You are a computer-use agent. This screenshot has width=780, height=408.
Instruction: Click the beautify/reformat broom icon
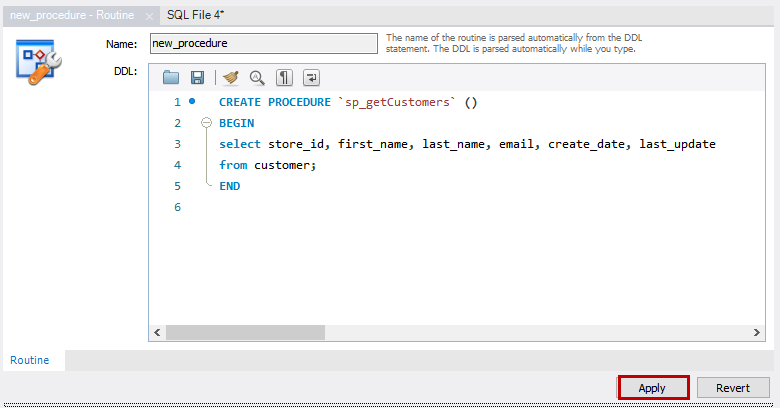[x=231, y=78]
